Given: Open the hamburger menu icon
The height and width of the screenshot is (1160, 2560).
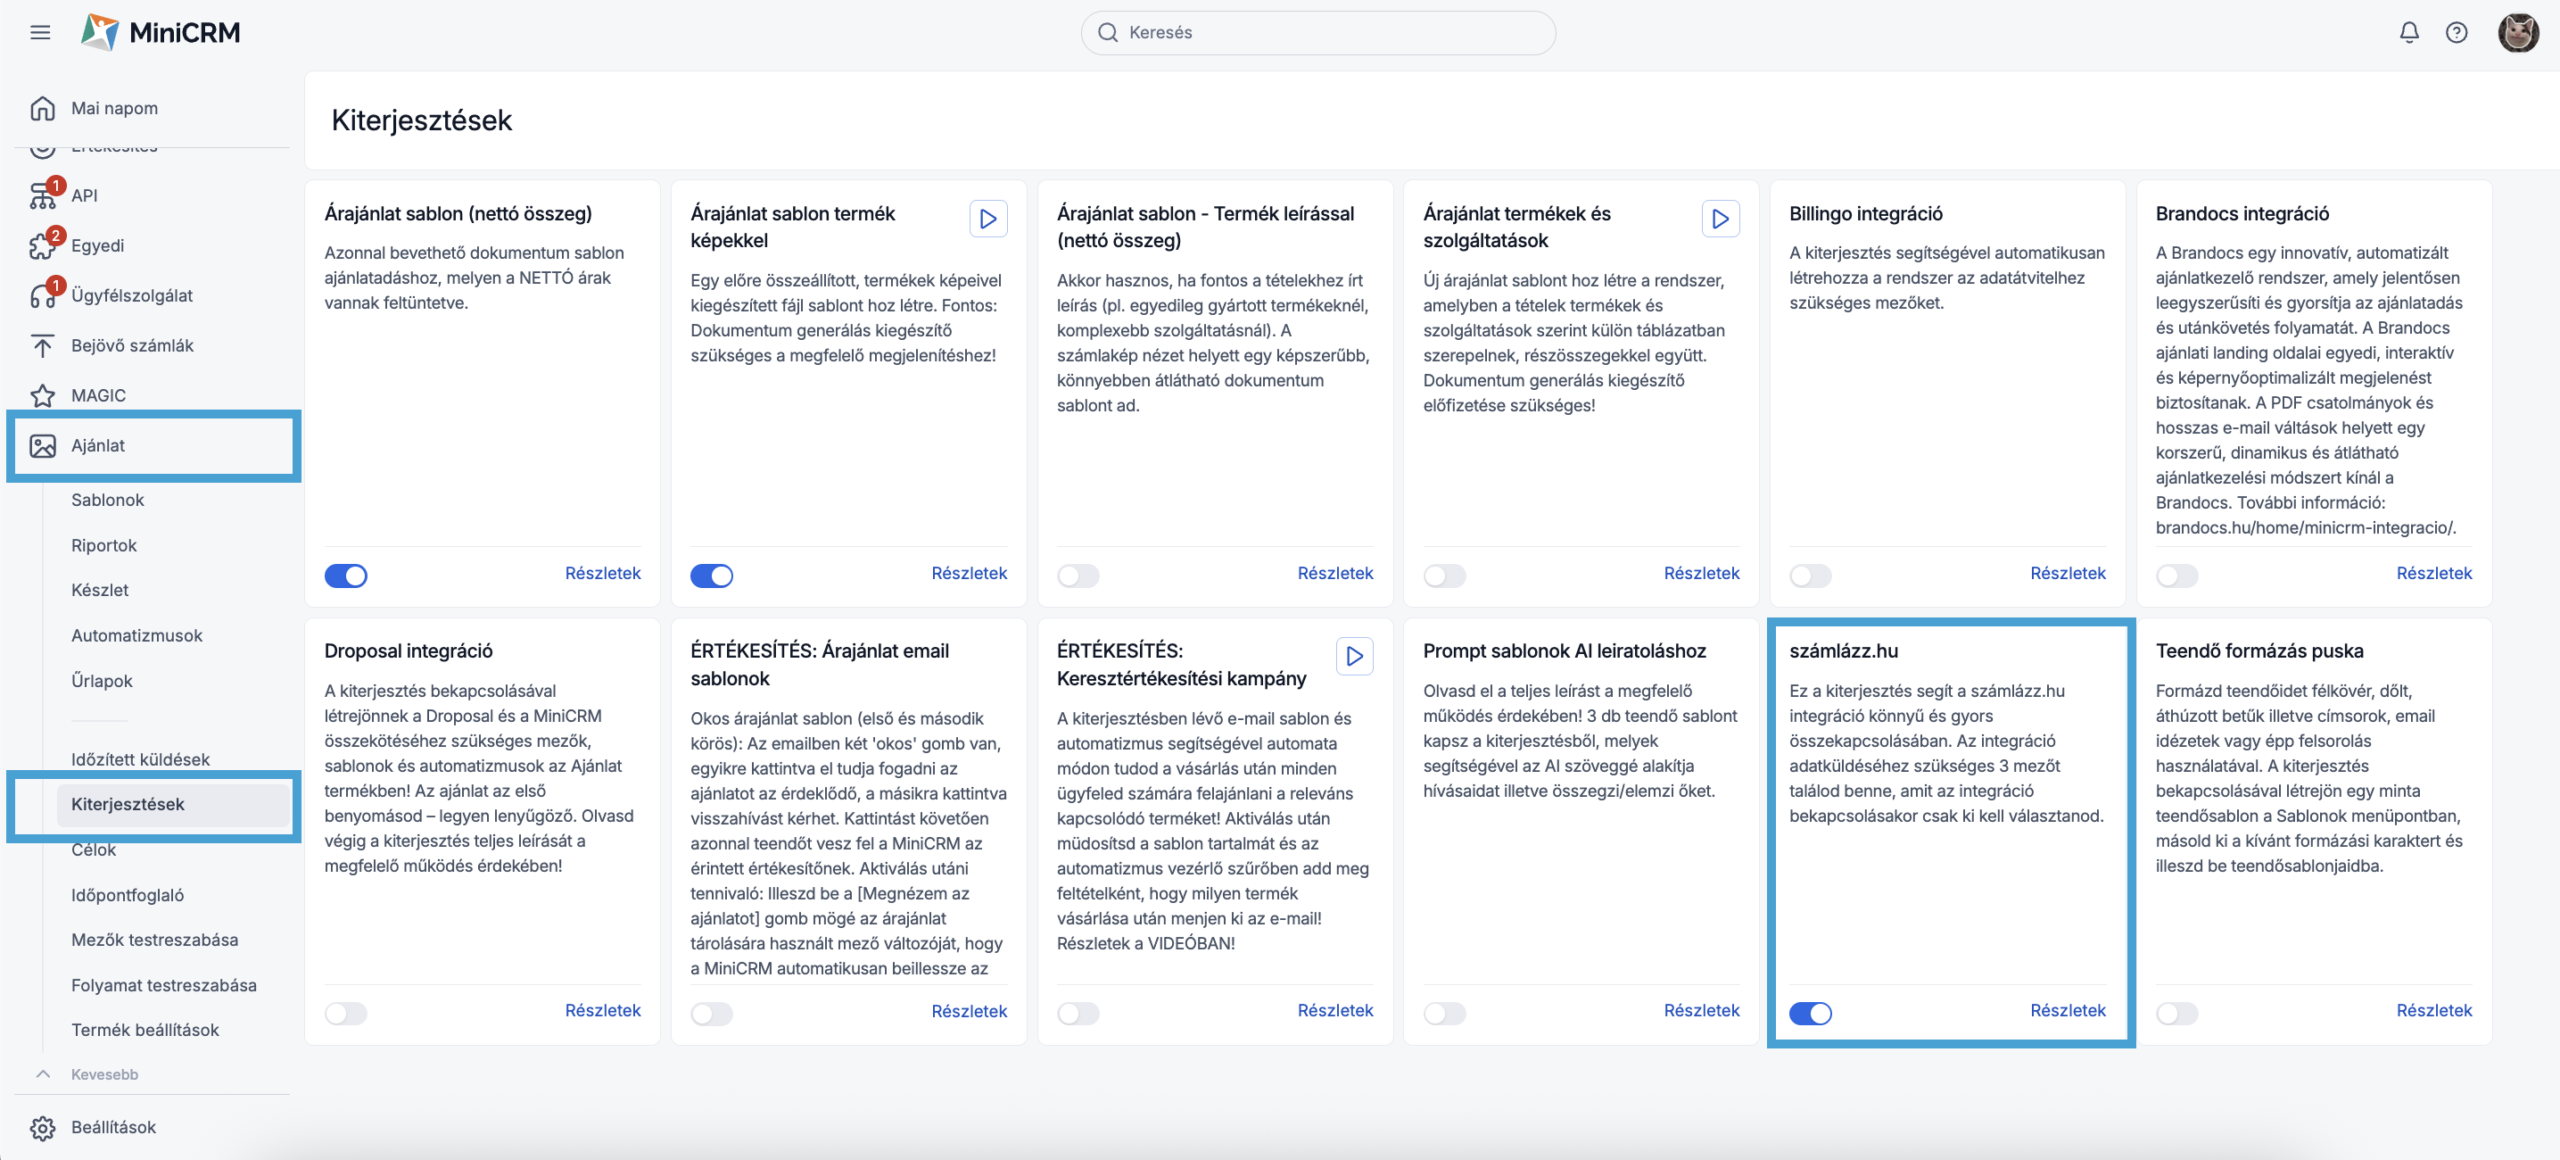Looking at the screenshot, I should pyautogui.click(x=40, y=32).
